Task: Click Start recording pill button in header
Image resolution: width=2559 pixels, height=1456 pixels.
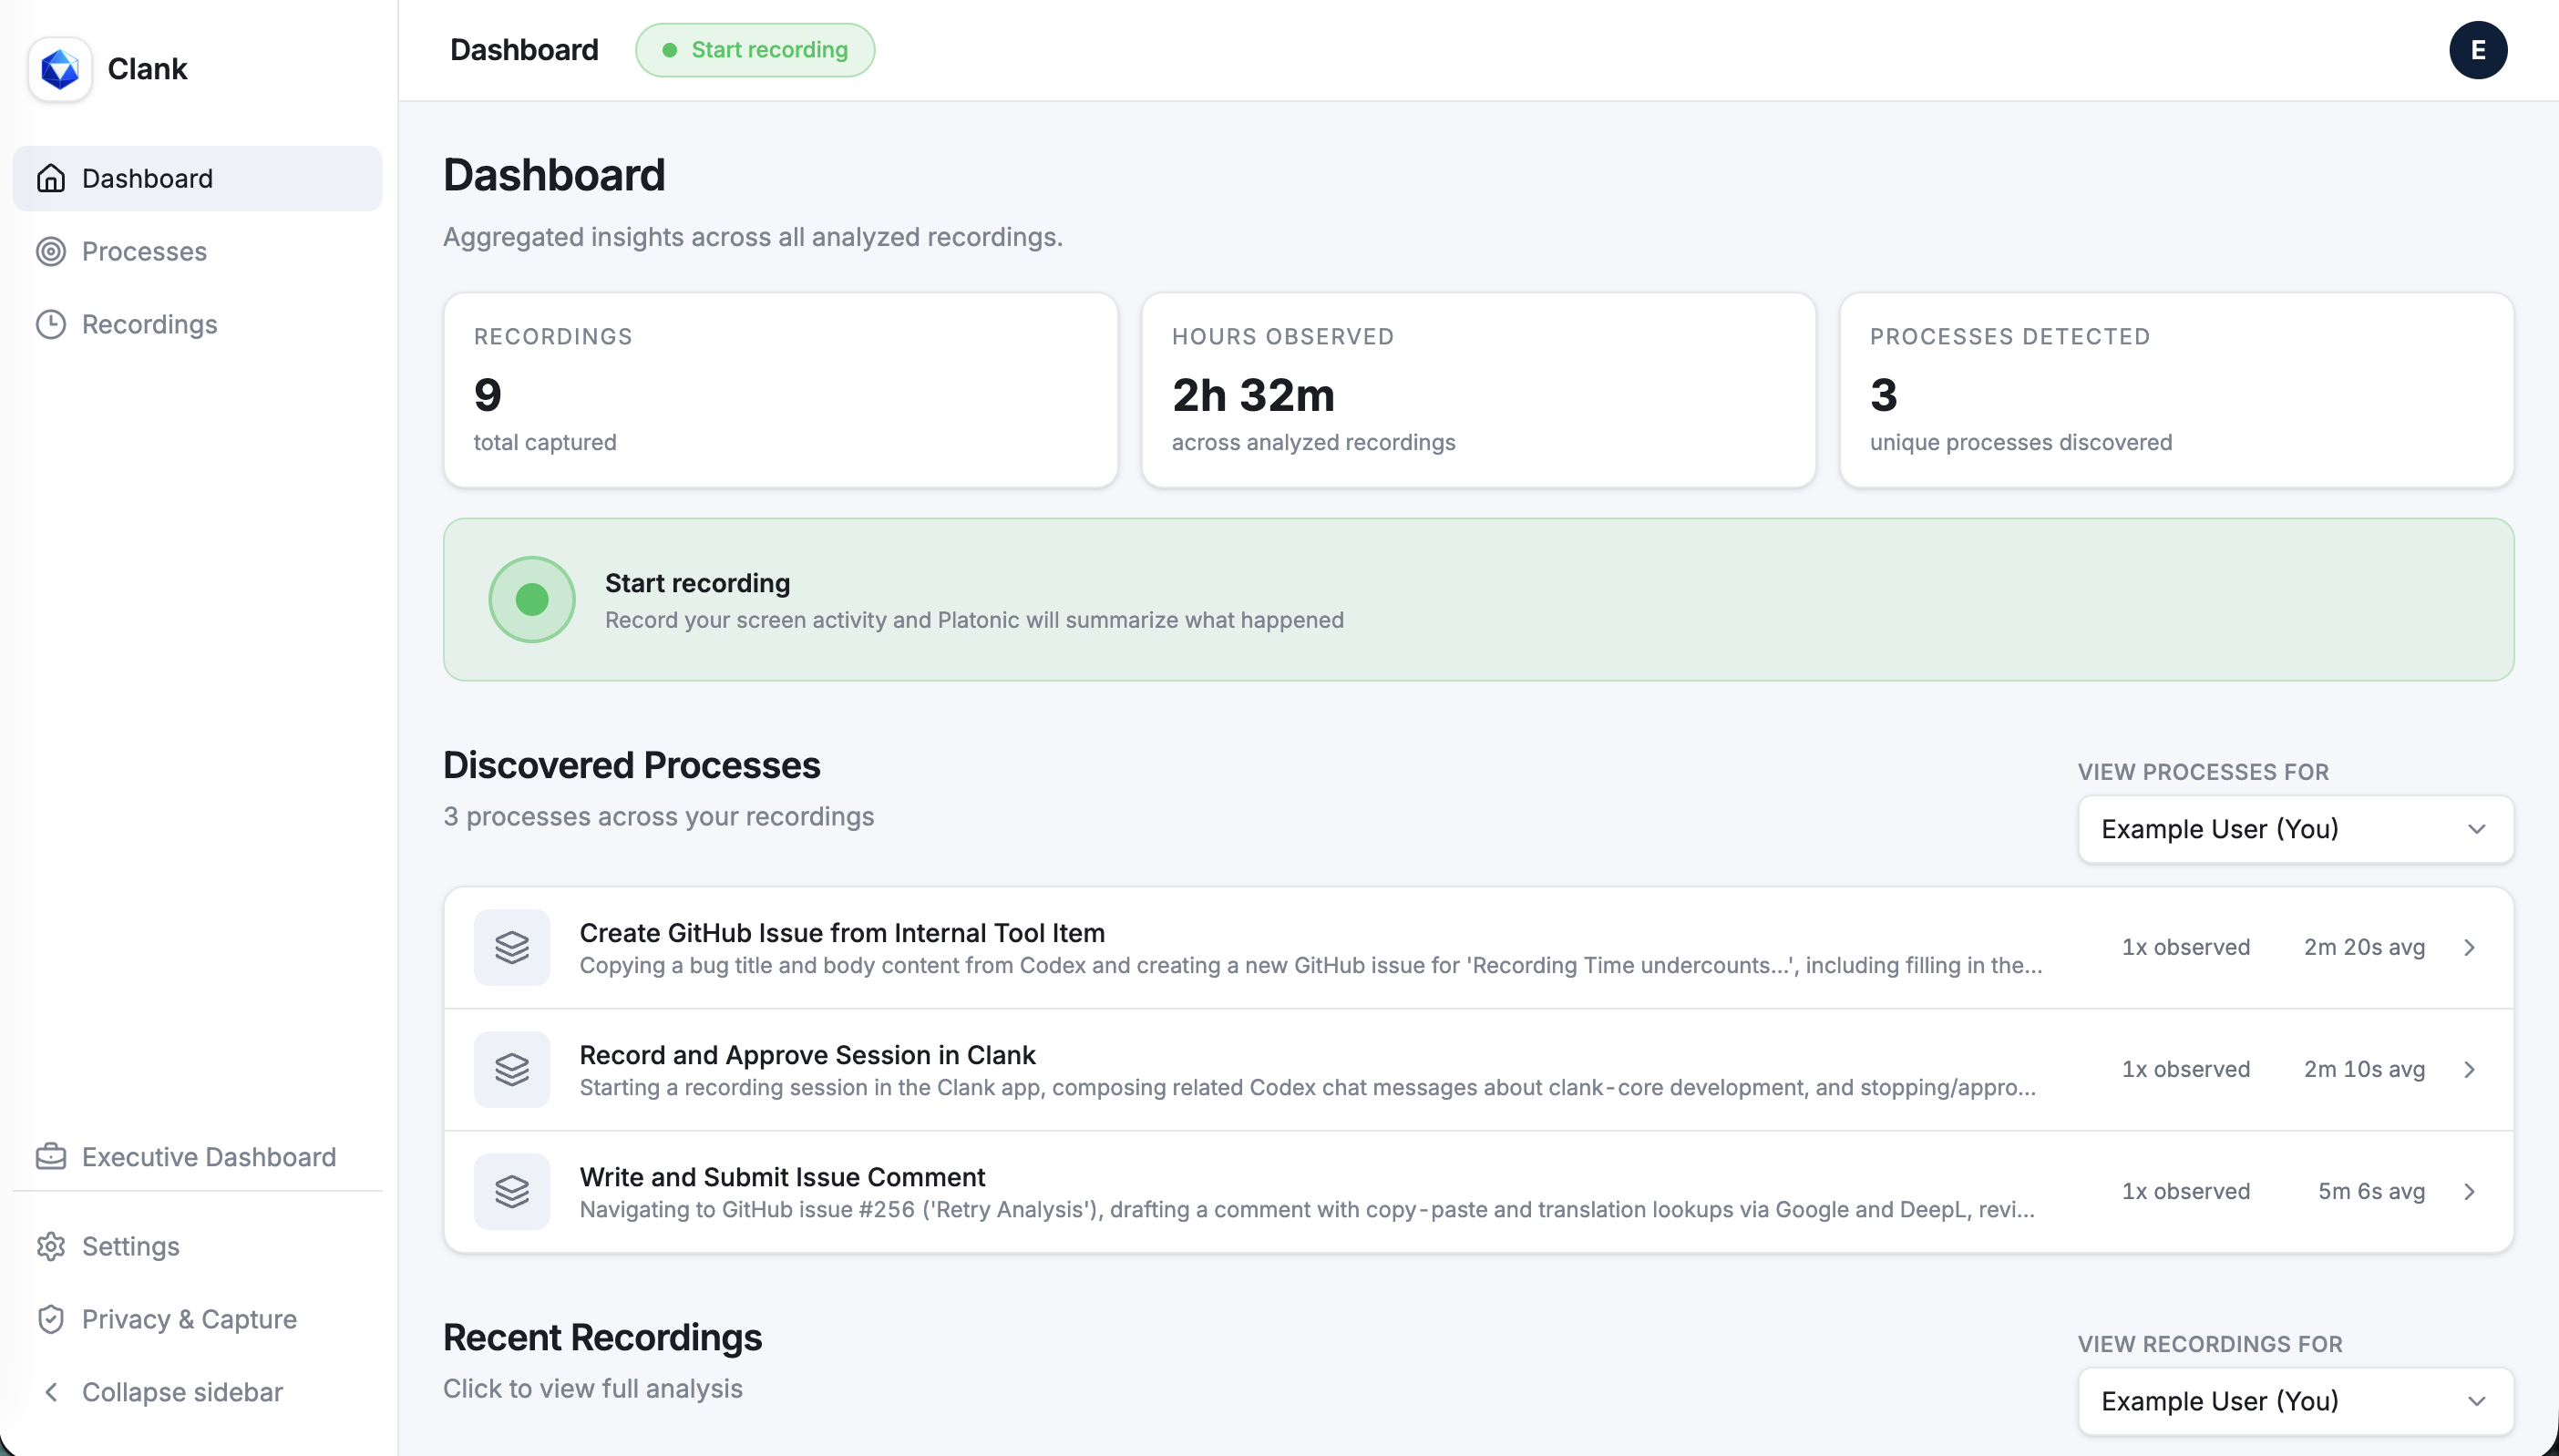Action: coord(755,50)
